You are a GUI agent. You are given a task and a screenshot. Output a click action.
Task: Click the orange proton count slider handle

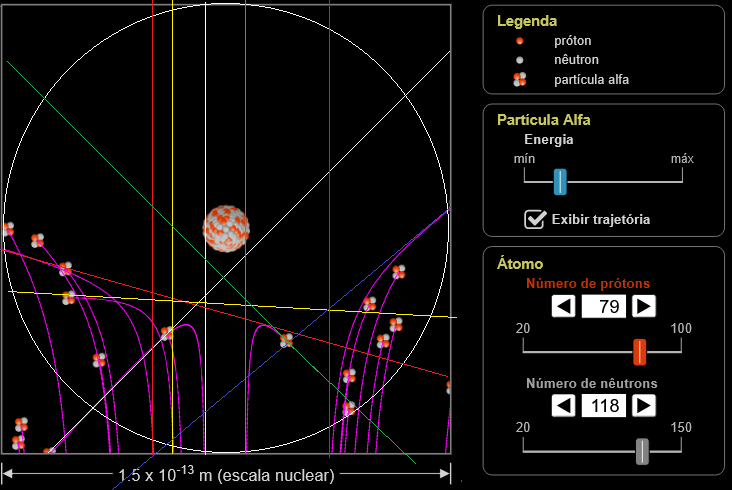point(640,351)
